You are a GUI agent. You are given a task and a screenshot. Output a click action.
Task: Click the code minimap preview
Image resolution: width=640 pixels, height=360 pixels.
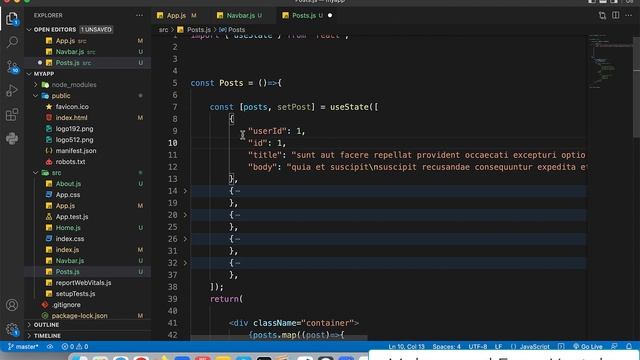610,61
